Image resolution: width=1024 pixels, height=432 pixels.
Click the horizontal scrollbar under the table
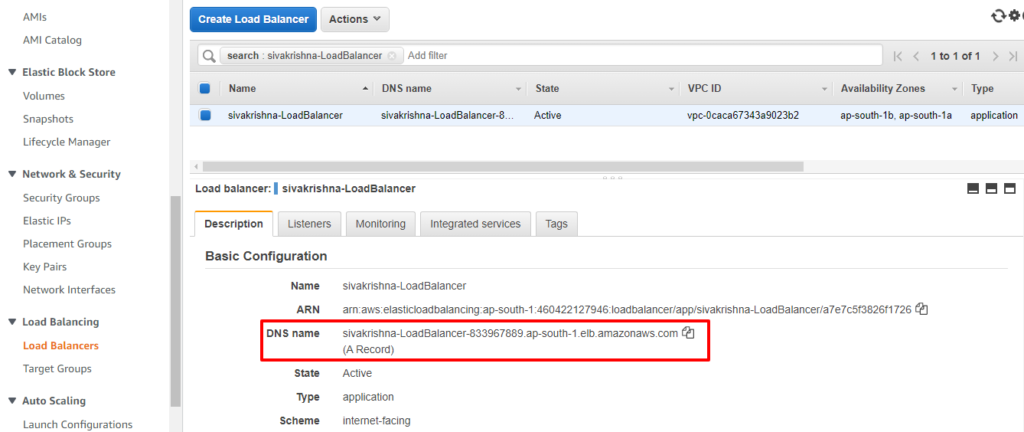[x=503, y=166]
